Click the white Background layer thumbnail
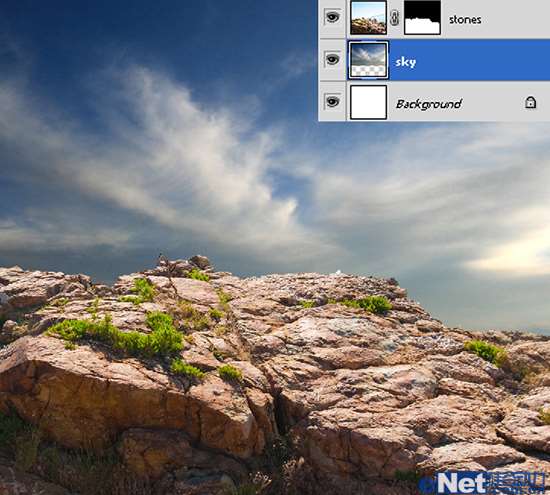 coord(369,102)
